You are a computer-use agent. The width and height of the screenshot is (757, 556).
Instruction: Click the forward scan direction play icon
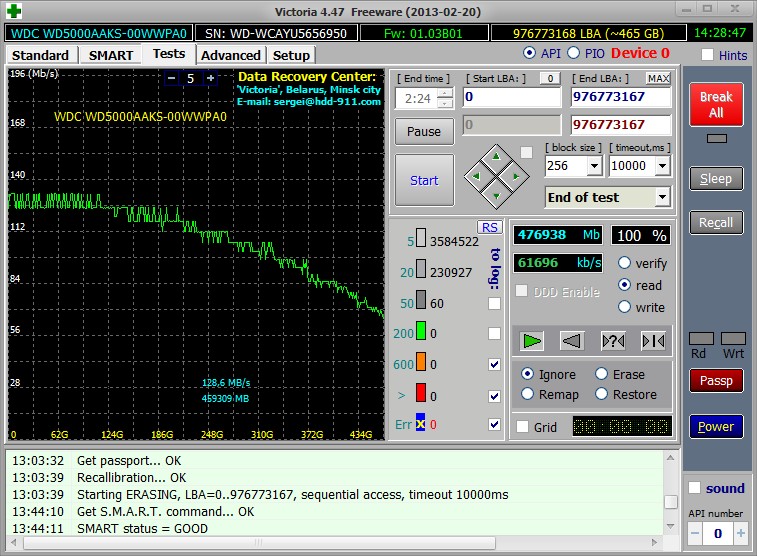532,341
